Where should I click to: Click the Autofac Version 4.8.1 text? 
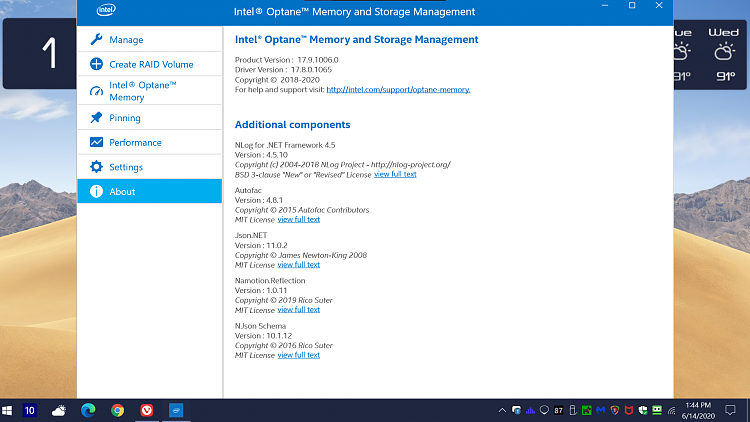point(259,200)
